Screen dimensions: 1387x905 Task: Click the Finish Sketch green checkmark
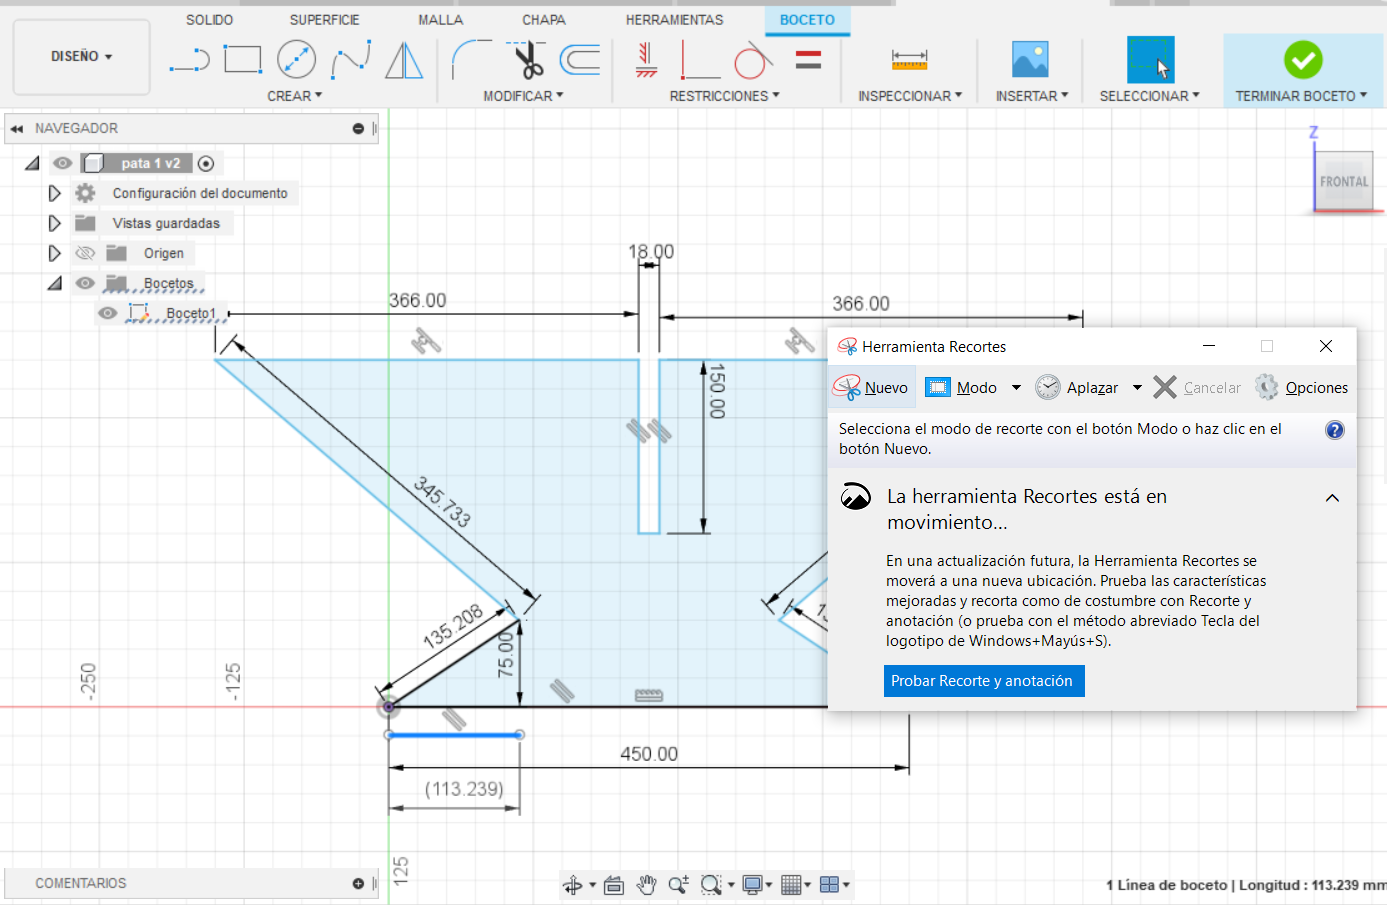(1303, 60)
